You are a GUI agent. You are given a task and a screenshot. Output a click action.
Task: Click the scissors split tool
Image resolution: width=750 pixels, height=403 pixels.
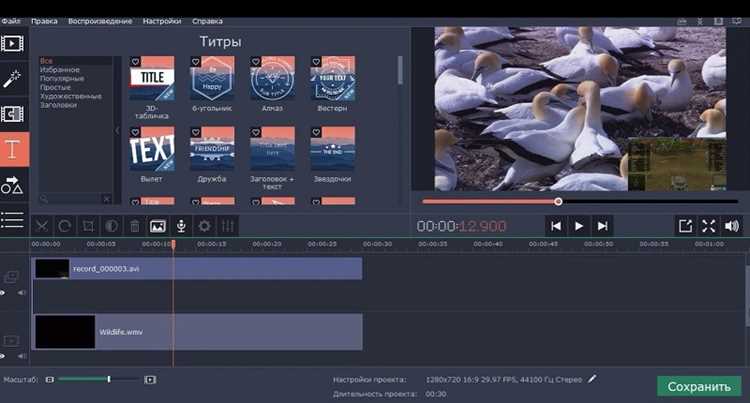tap(42, 226)
